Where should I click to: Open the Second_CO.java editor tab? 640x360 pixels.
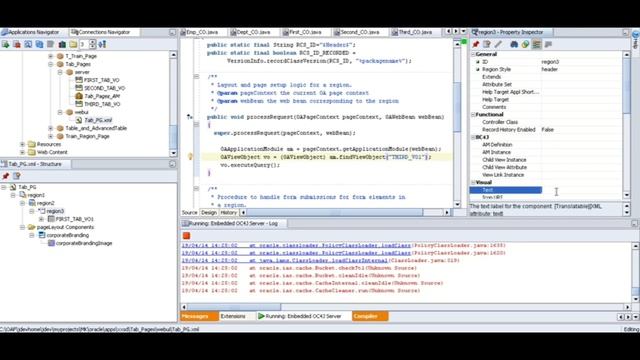point(359,32)
